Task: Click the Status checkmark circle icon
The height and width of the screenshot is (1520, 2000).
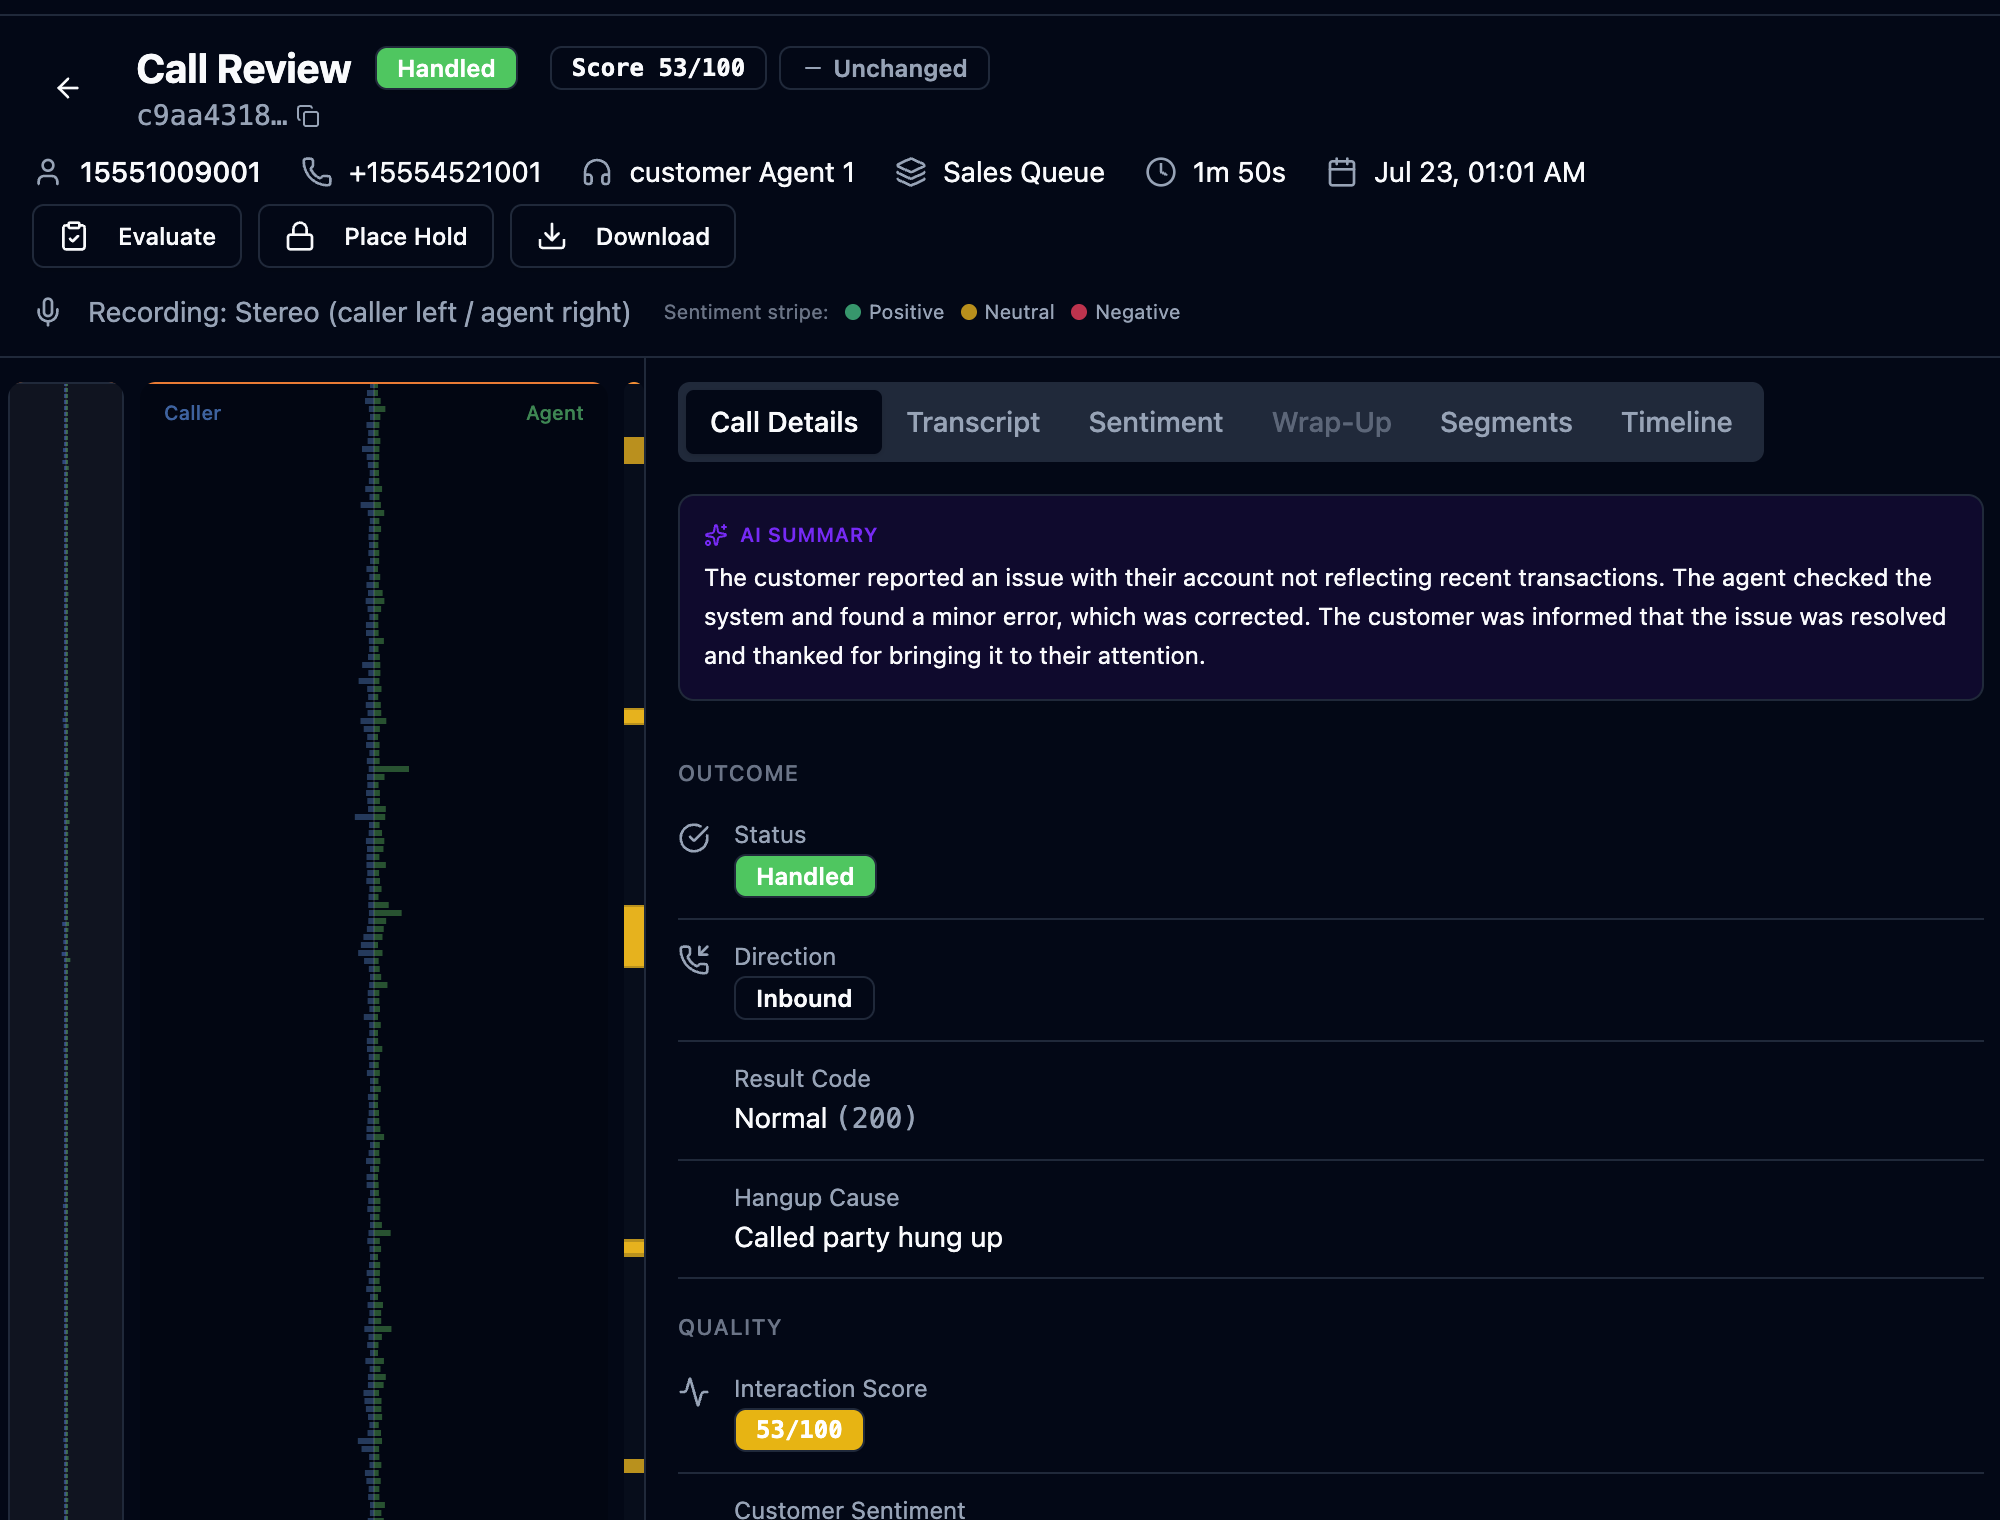Action: 694,837
